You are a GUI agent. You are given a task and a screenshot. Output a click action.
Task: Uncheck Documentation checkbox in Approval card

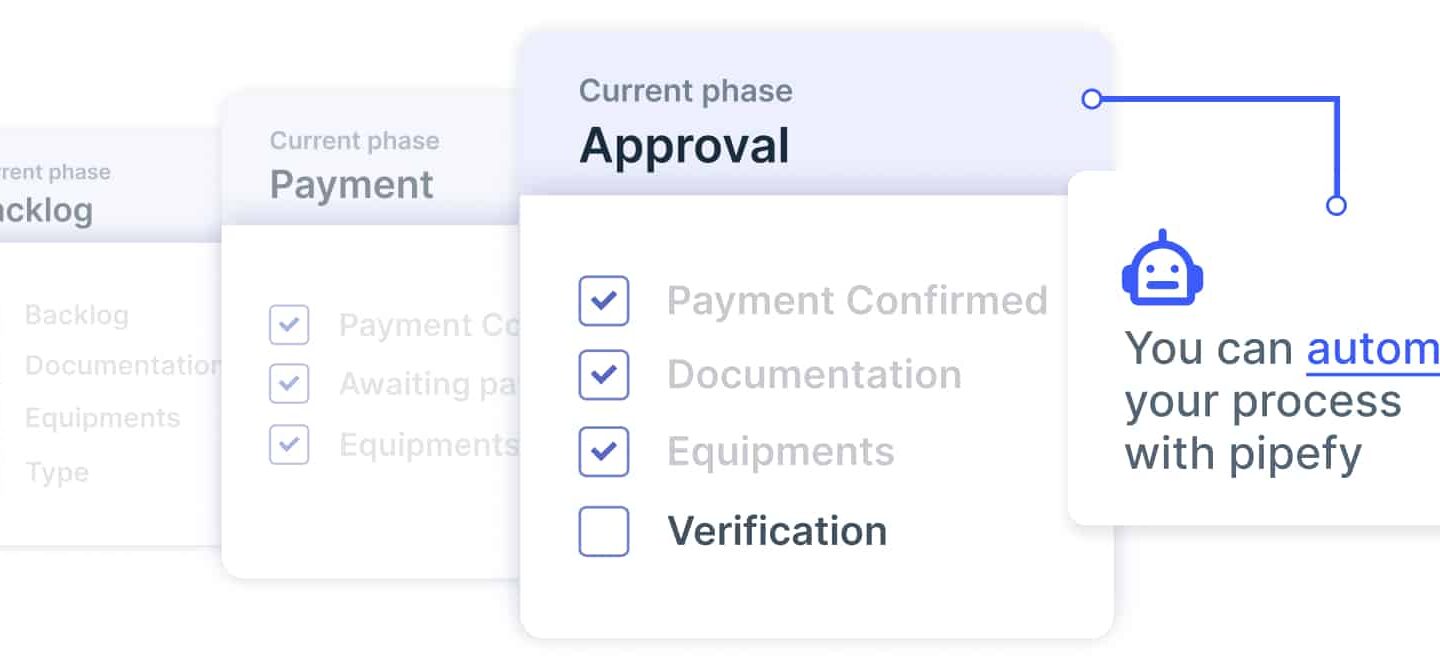[604, 375]
